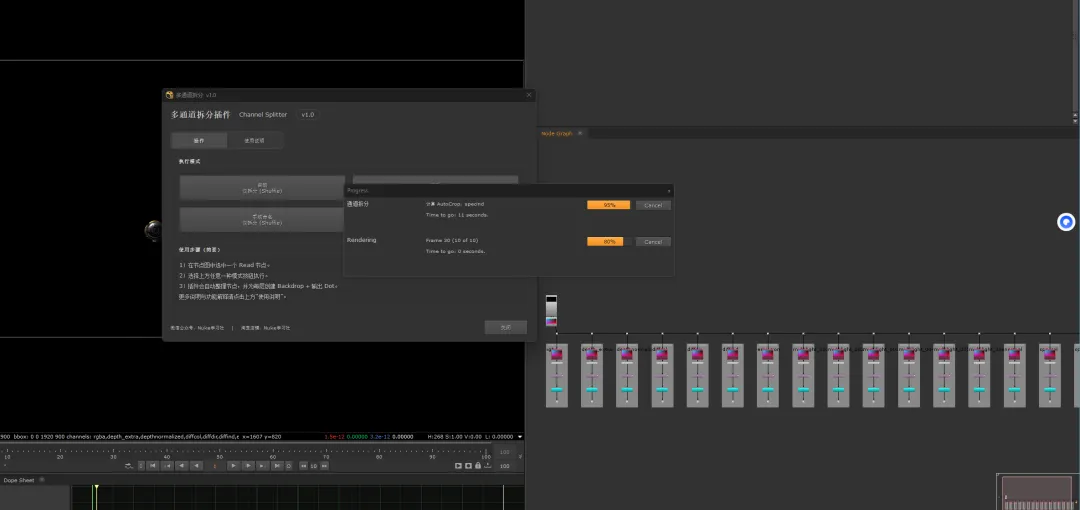Image resolution: width=1080 pixels, height=510 pixels.
Task: Toggle the loop playback mode icon
Action: click(x=288, y=466)
